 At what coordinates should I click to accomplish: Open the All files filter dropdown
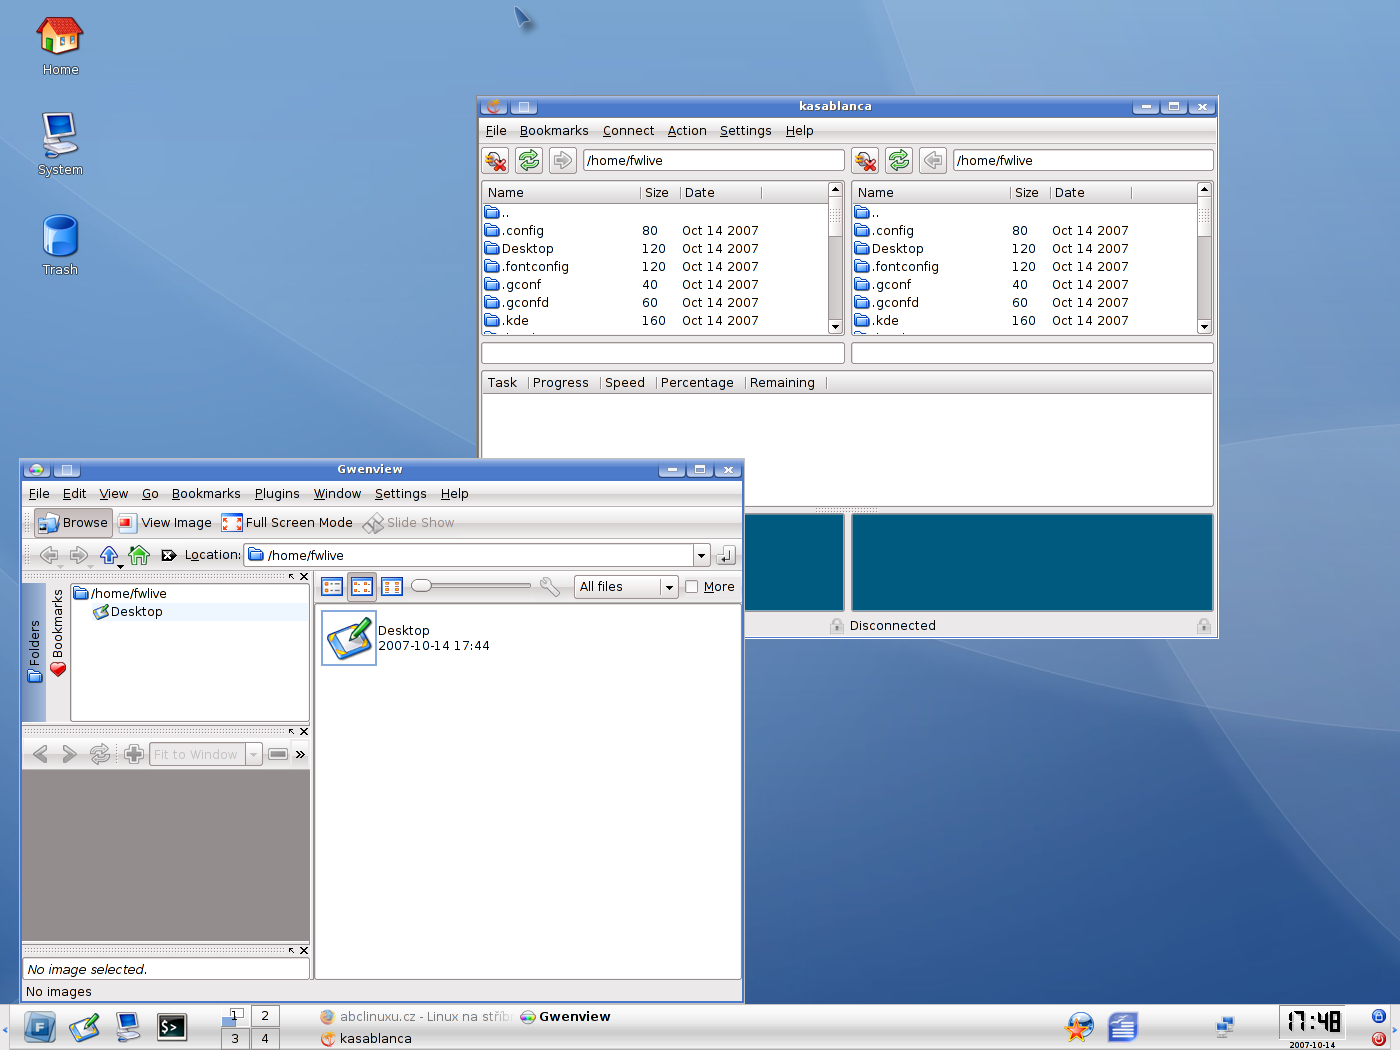click(x=626, y=587)
